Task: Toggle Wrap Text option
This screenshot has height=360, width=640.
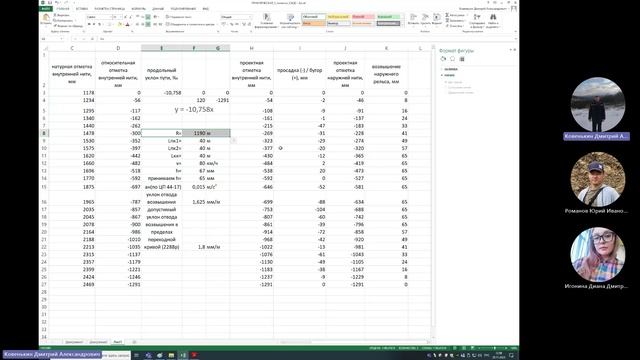Action: tap(178, 17)
